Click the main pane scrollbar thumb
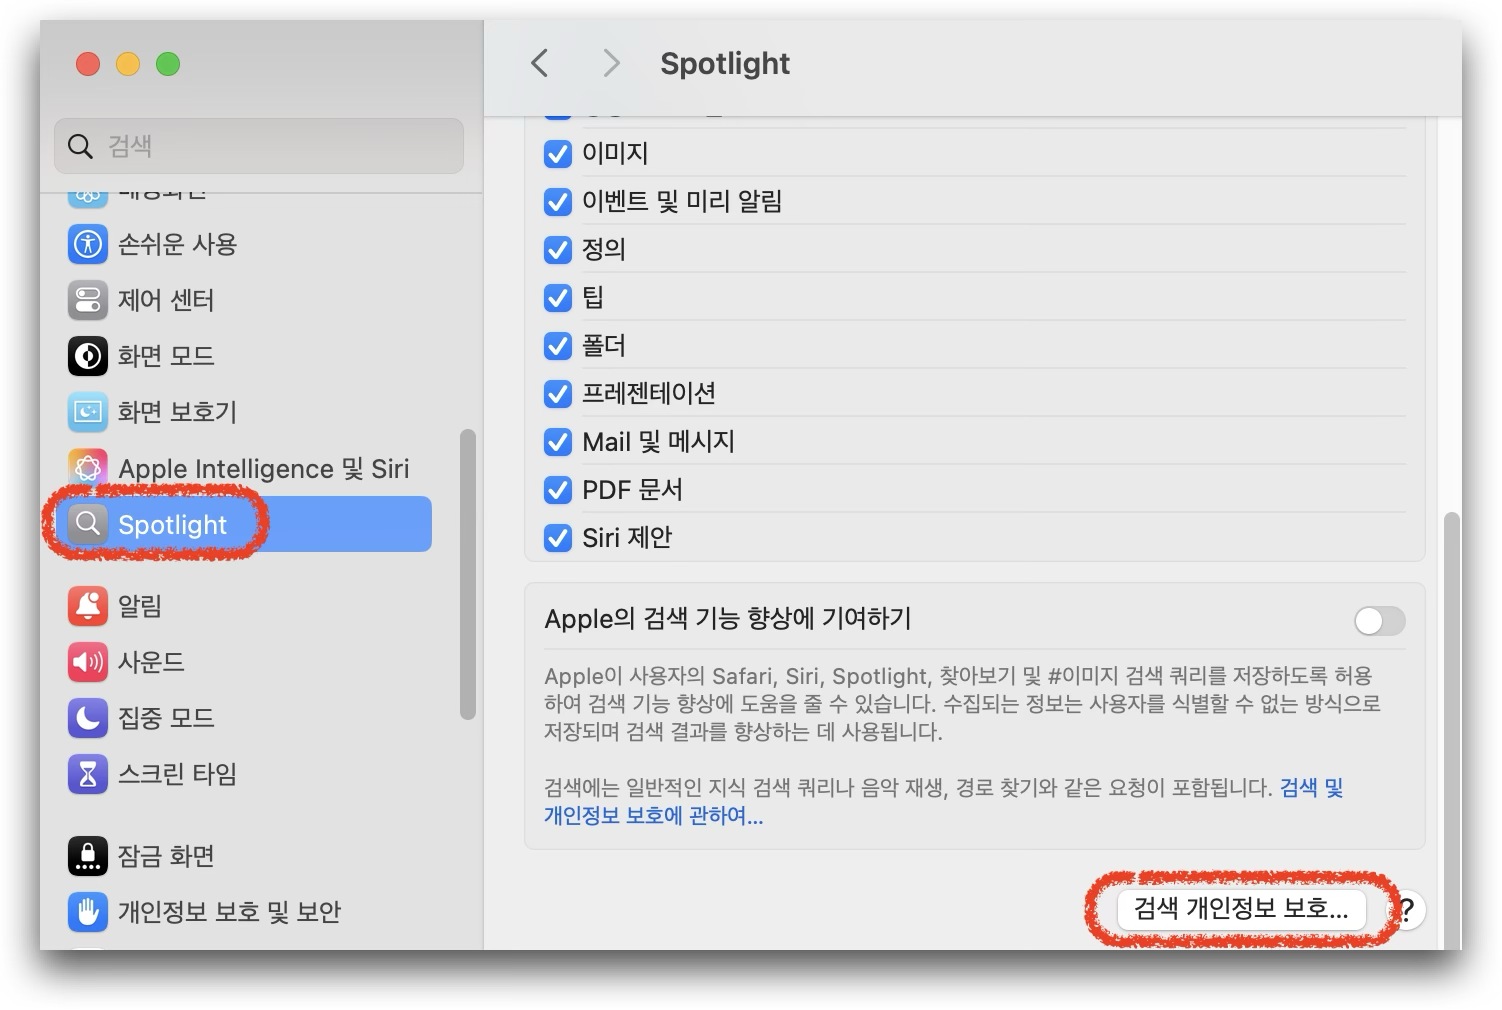Screen dimensions: 1502x1010 click(1451, 730)
